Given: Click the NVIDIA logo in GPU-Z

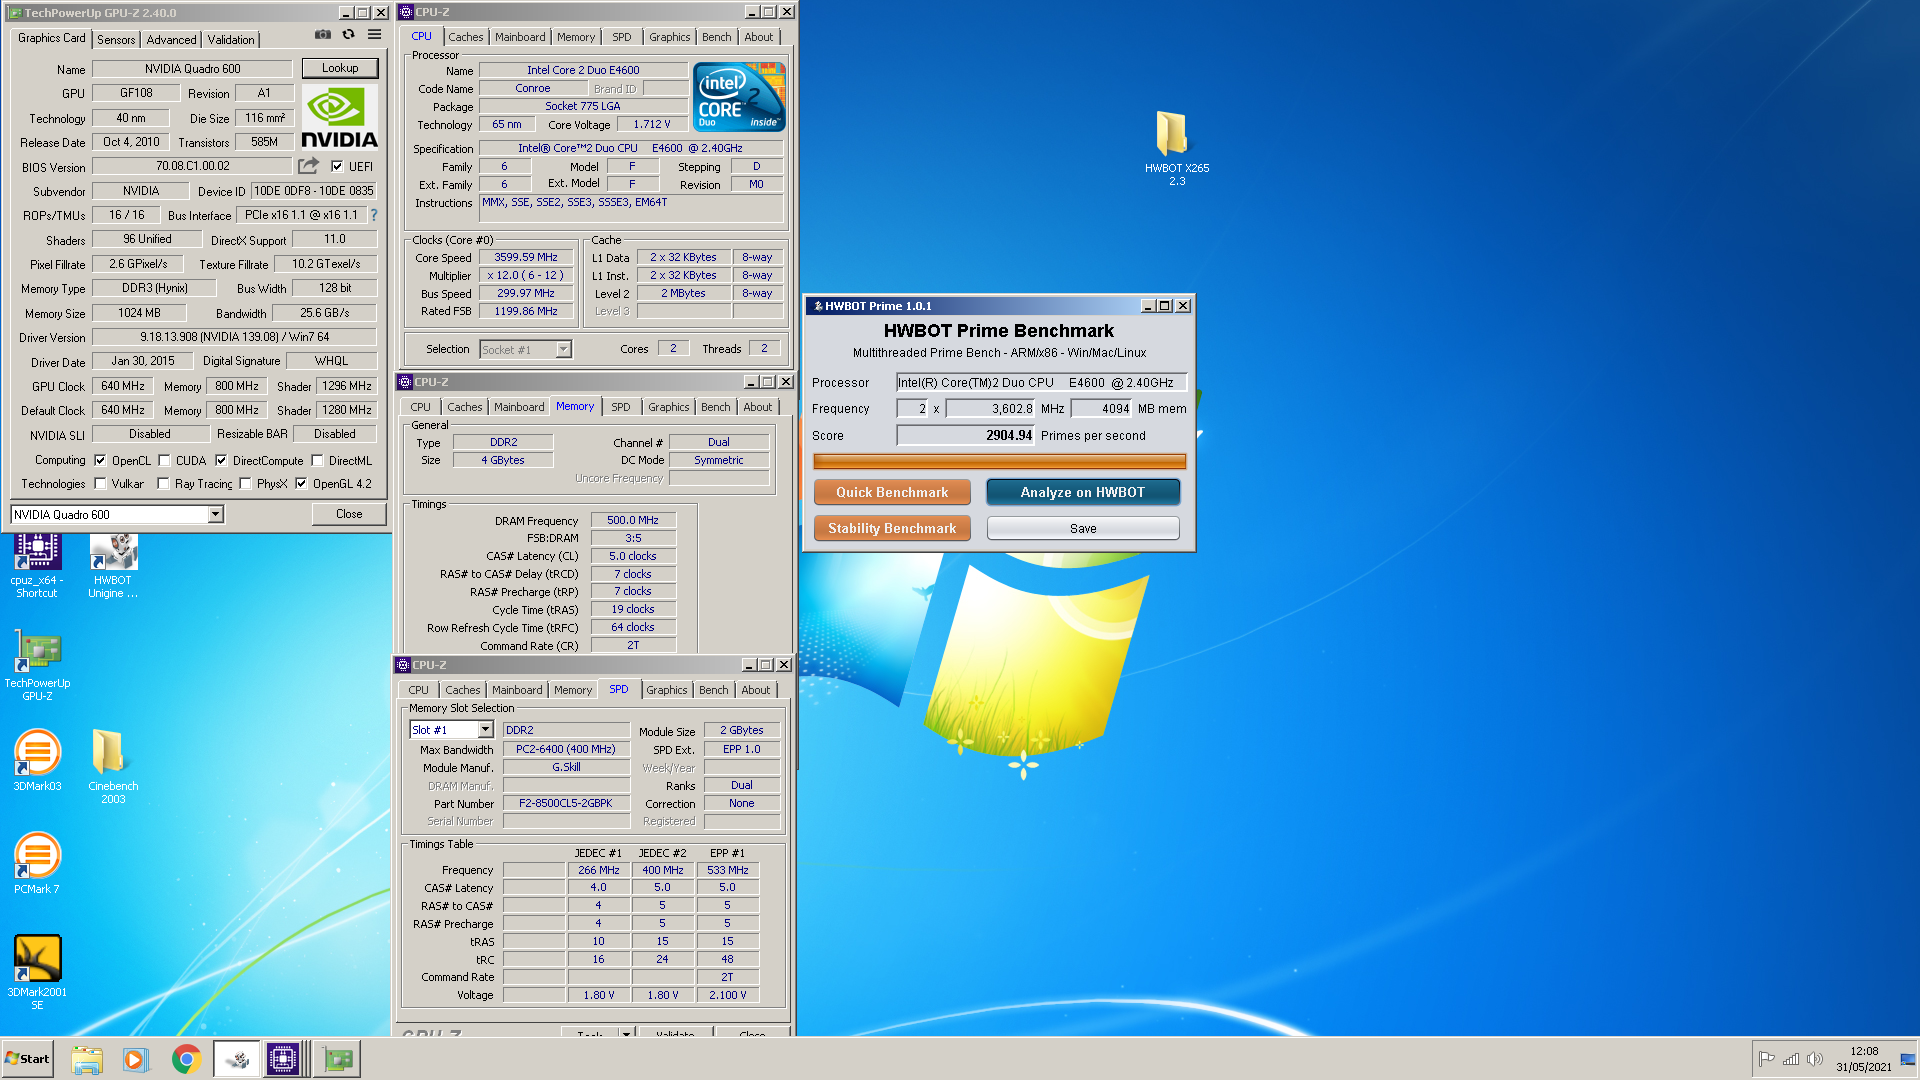Looking at the screenshot, I should tap(339, 118).
